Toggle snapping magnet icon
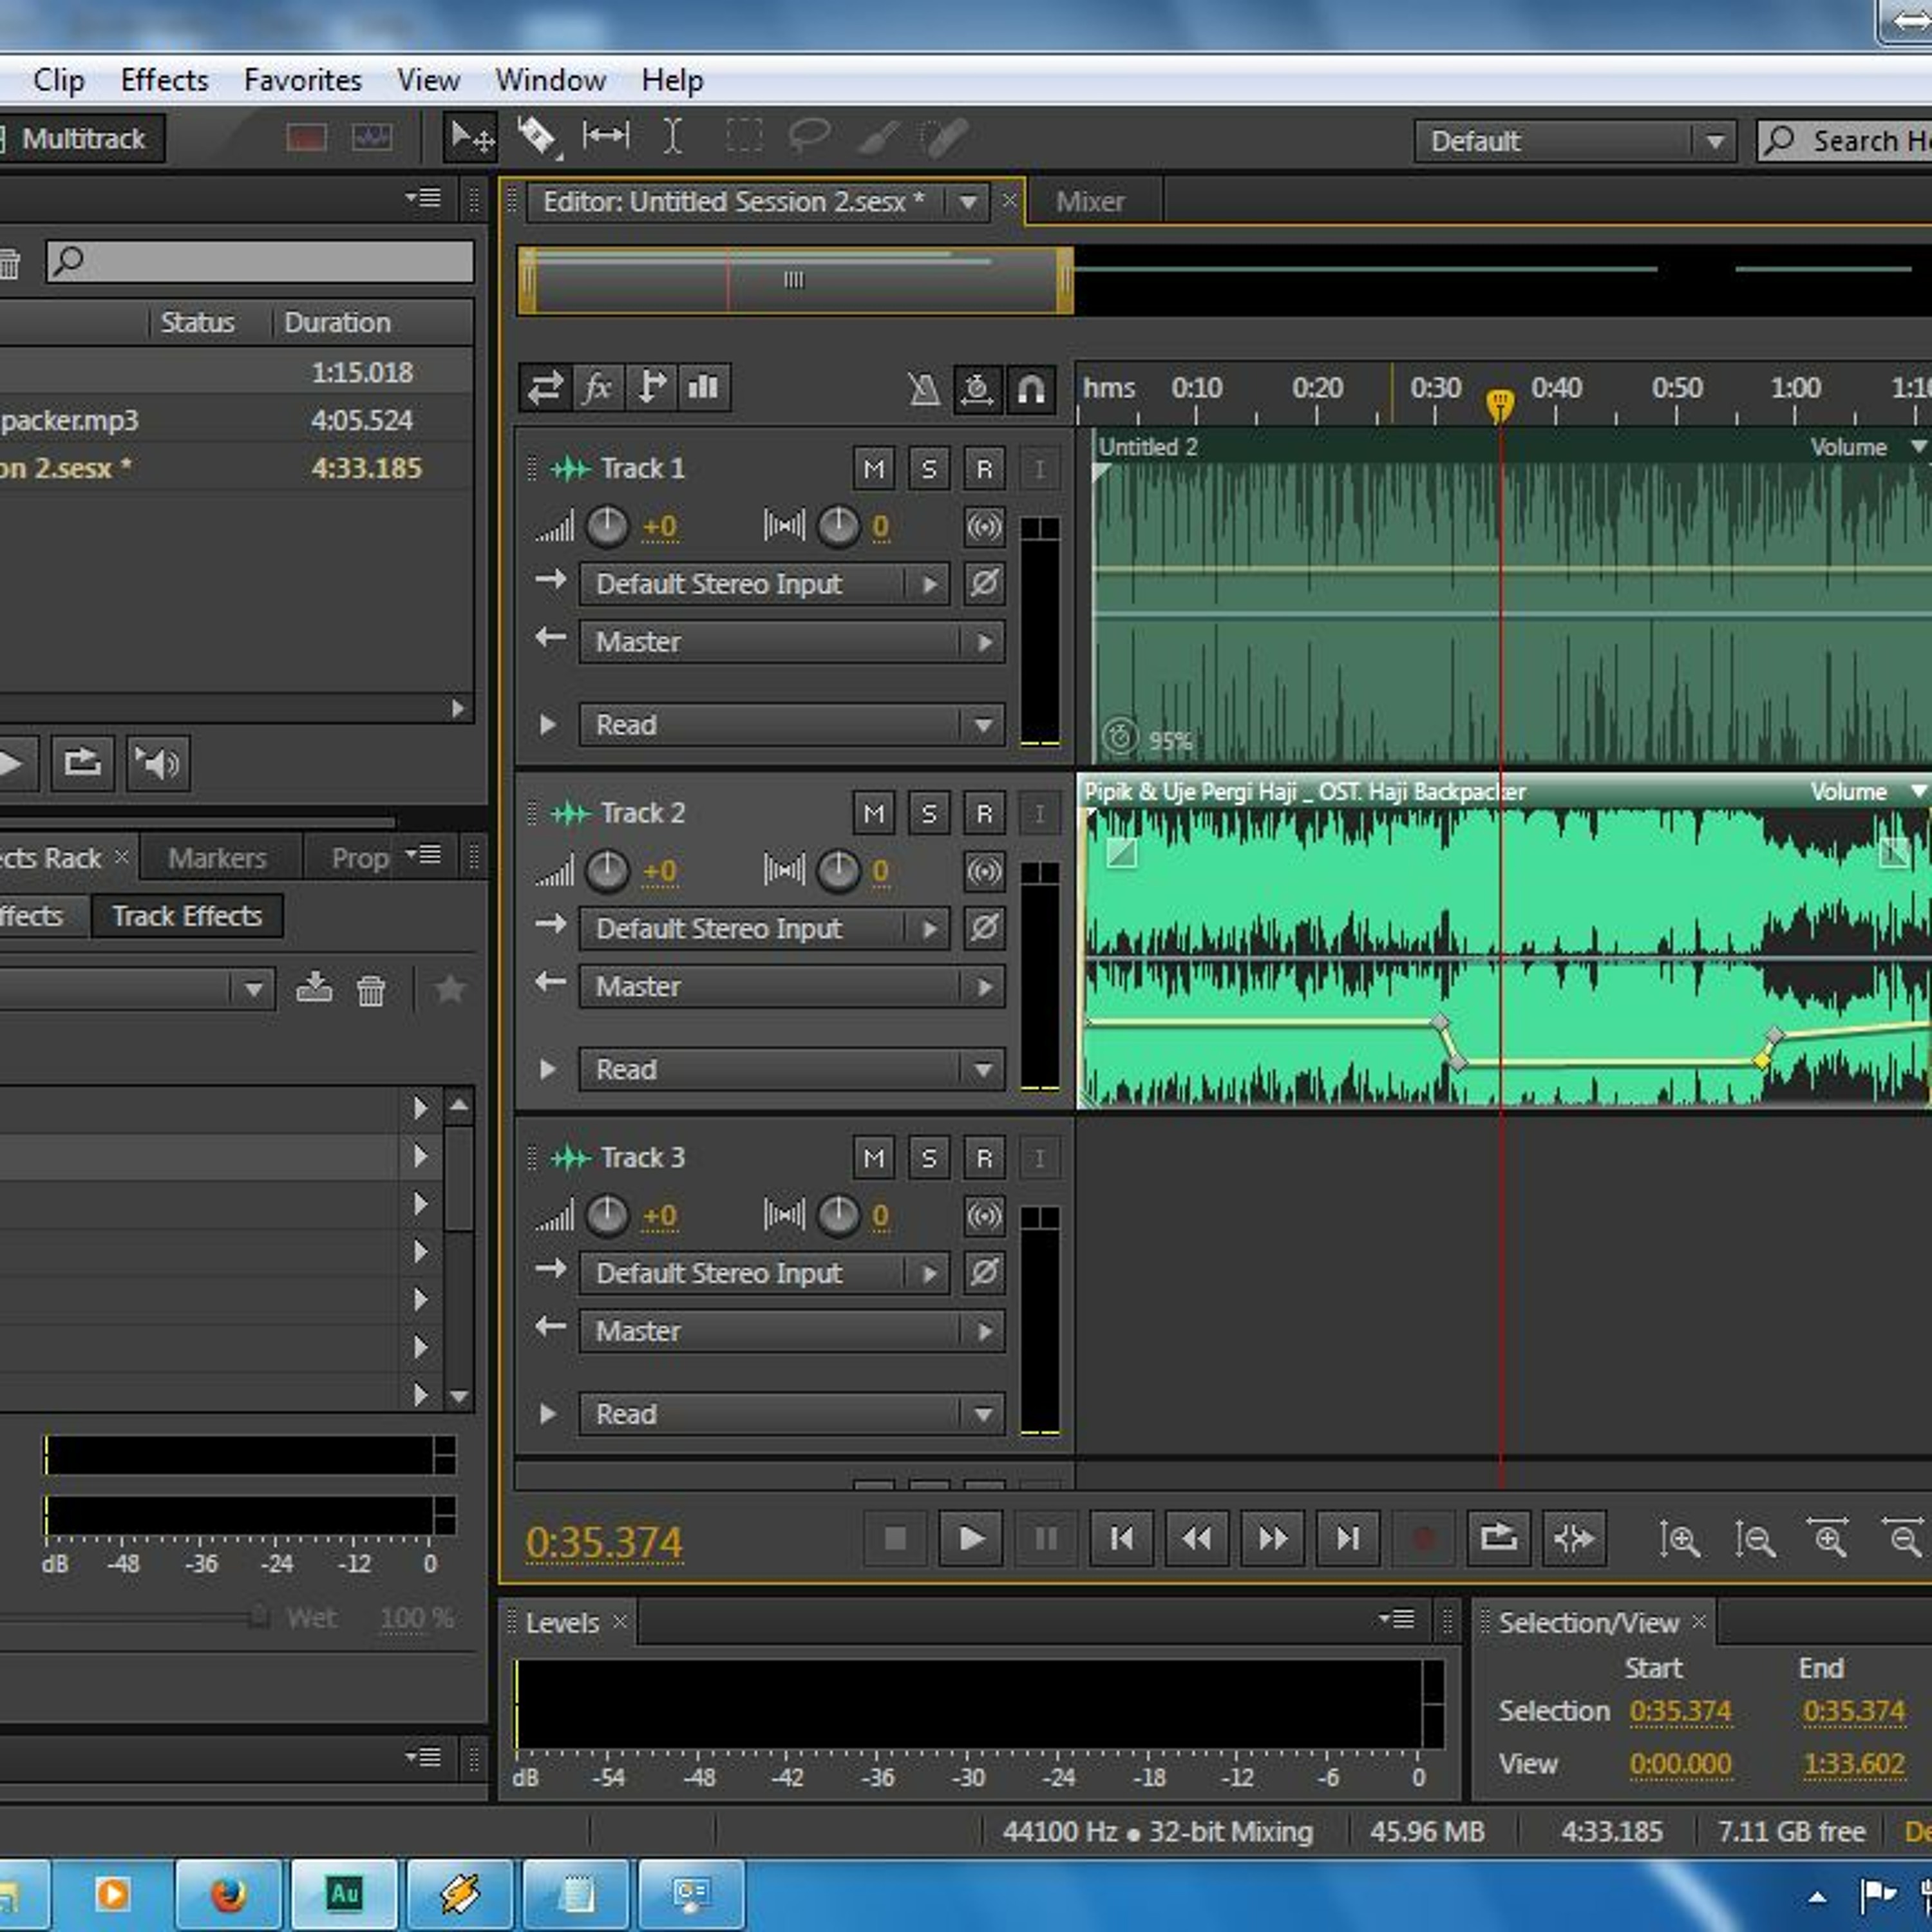 (1031, 388)
